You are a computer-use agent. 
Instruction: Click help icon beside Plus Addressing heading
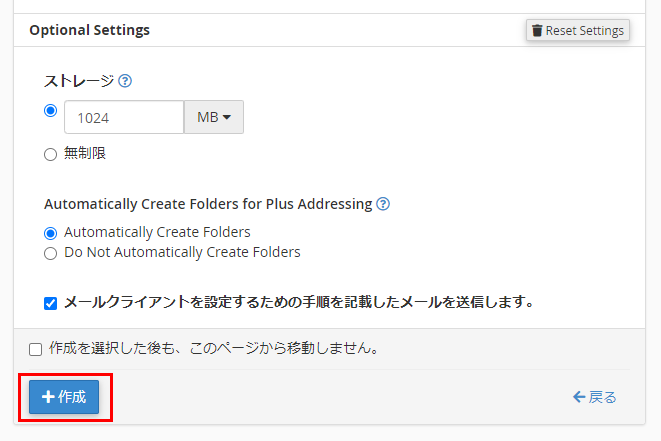[383, 204]
